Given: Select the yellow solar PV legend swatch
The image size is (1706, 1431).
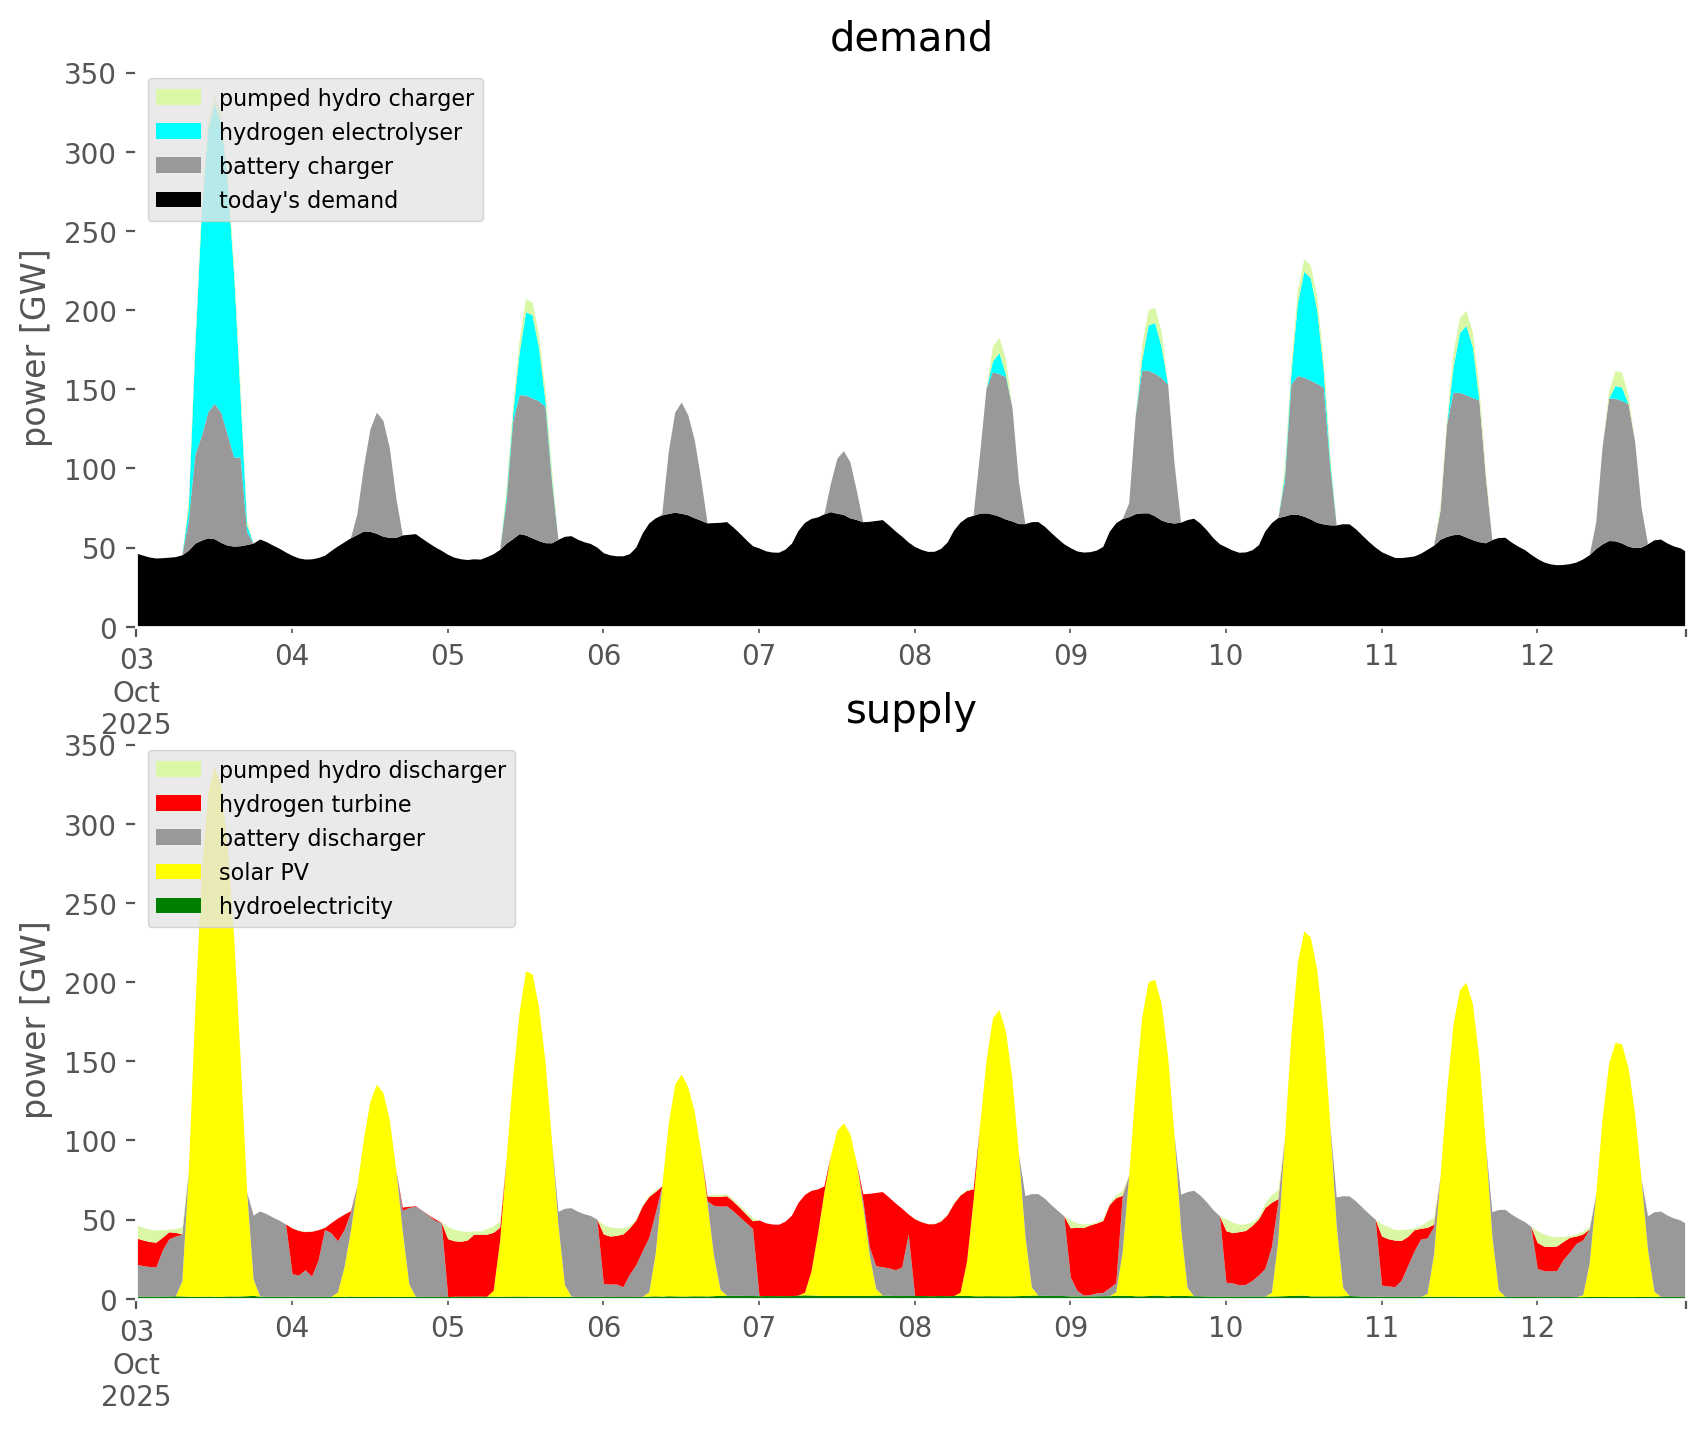Looking at the screenshot, I should pyautogui.click(x=179, y=872).
